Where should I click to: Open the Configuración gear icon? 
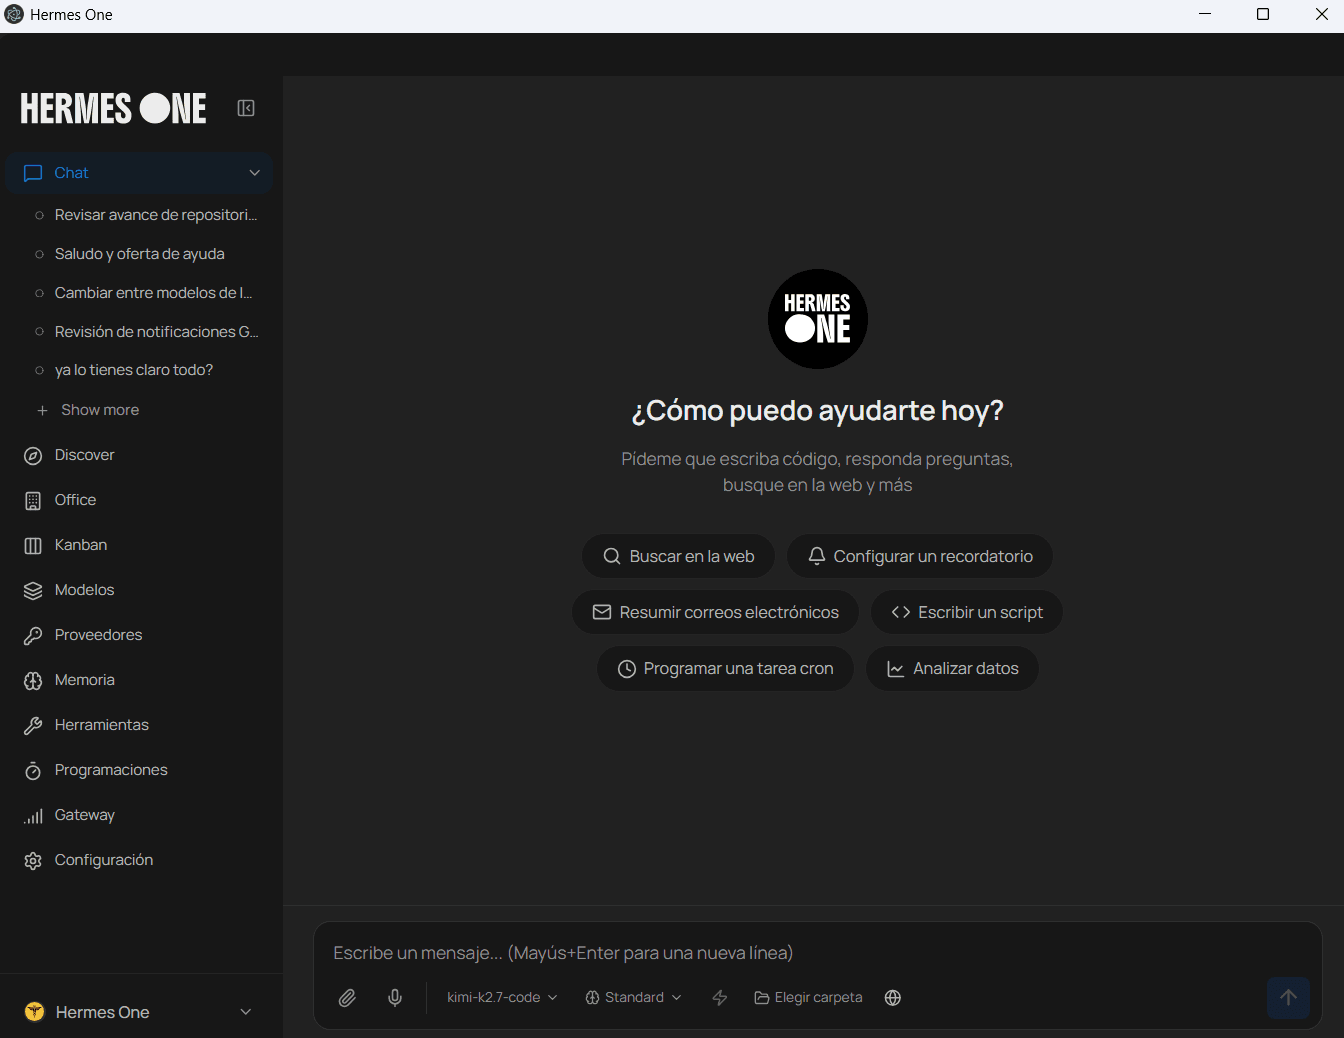coord(33,861)
